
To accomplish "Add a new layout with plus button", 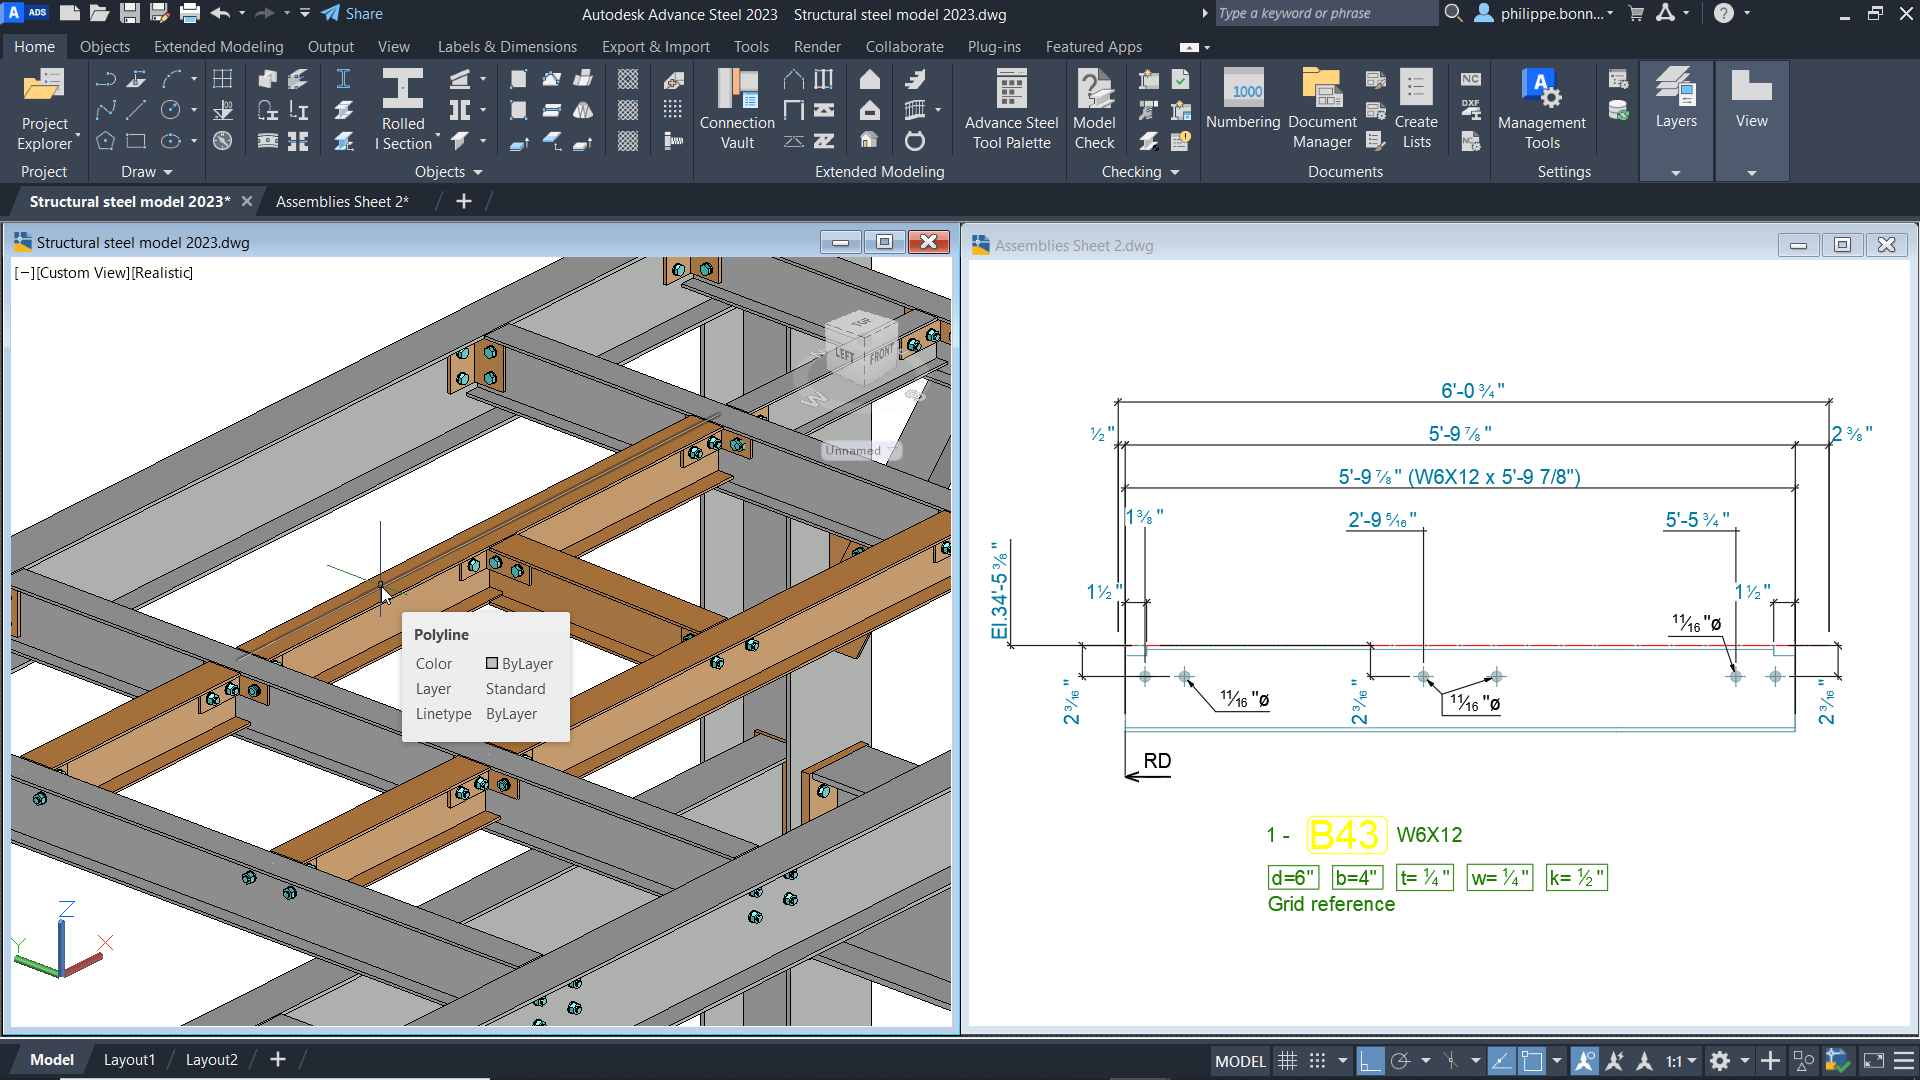I will [x=278, y=1060].
